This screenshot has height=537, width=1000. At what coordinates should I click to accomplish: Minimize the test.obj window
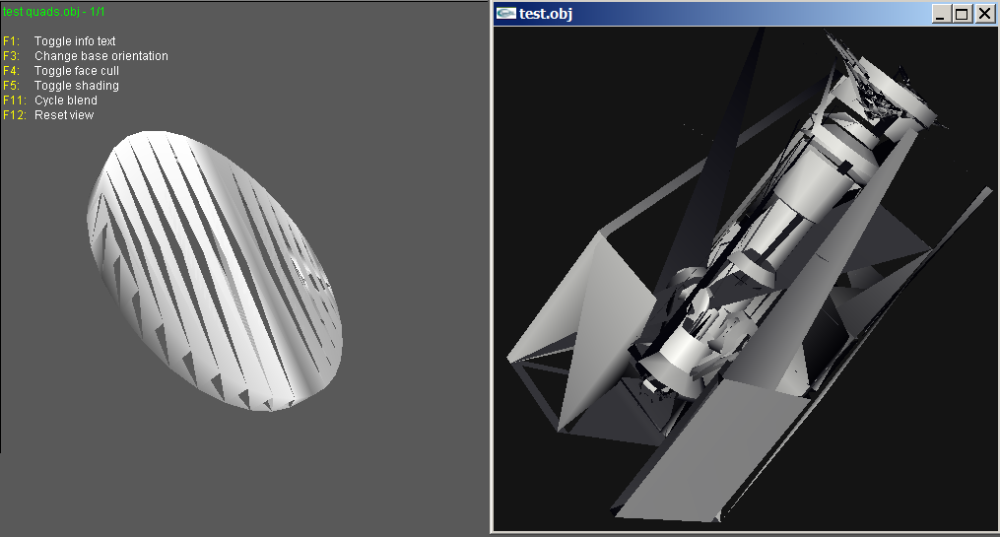[942, 14]
